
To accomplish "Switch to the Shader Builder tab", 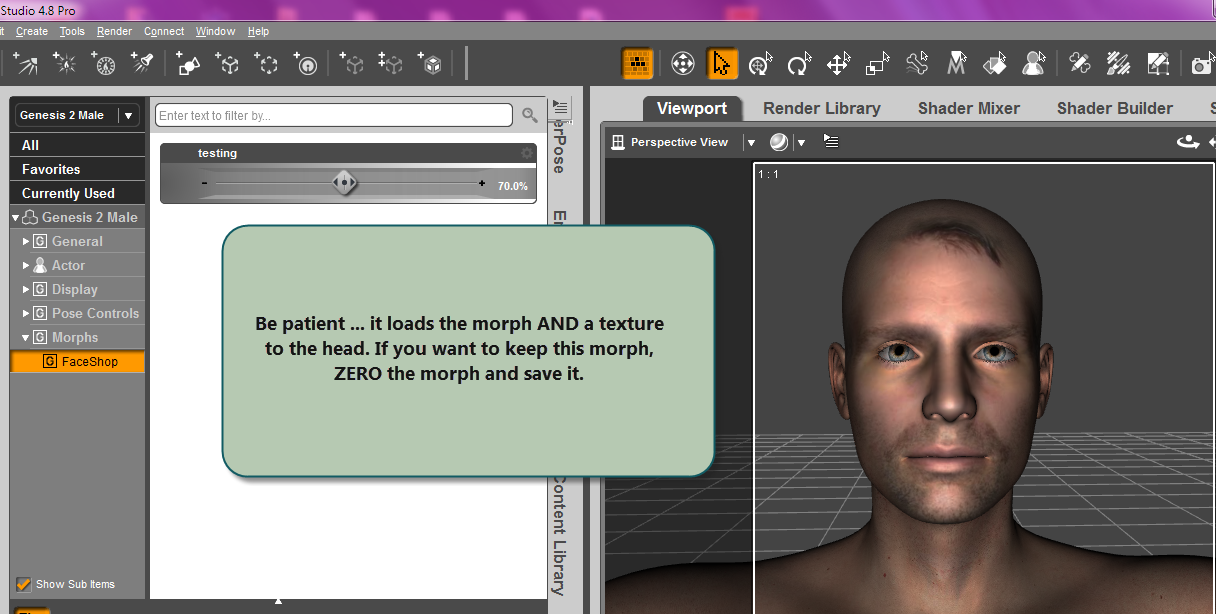I will (1115, 108).
